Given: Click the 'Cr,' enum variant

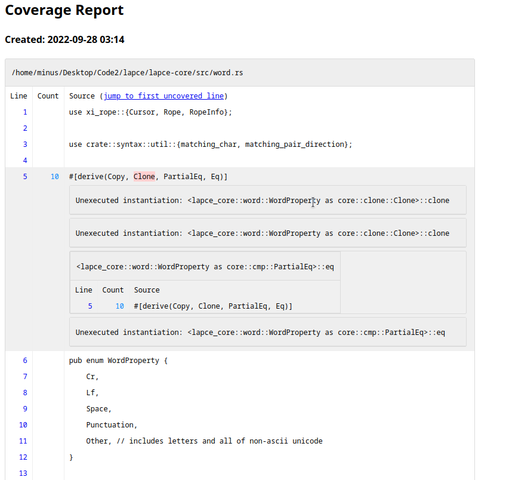Looking at the screenshot, I should point(92,377).
